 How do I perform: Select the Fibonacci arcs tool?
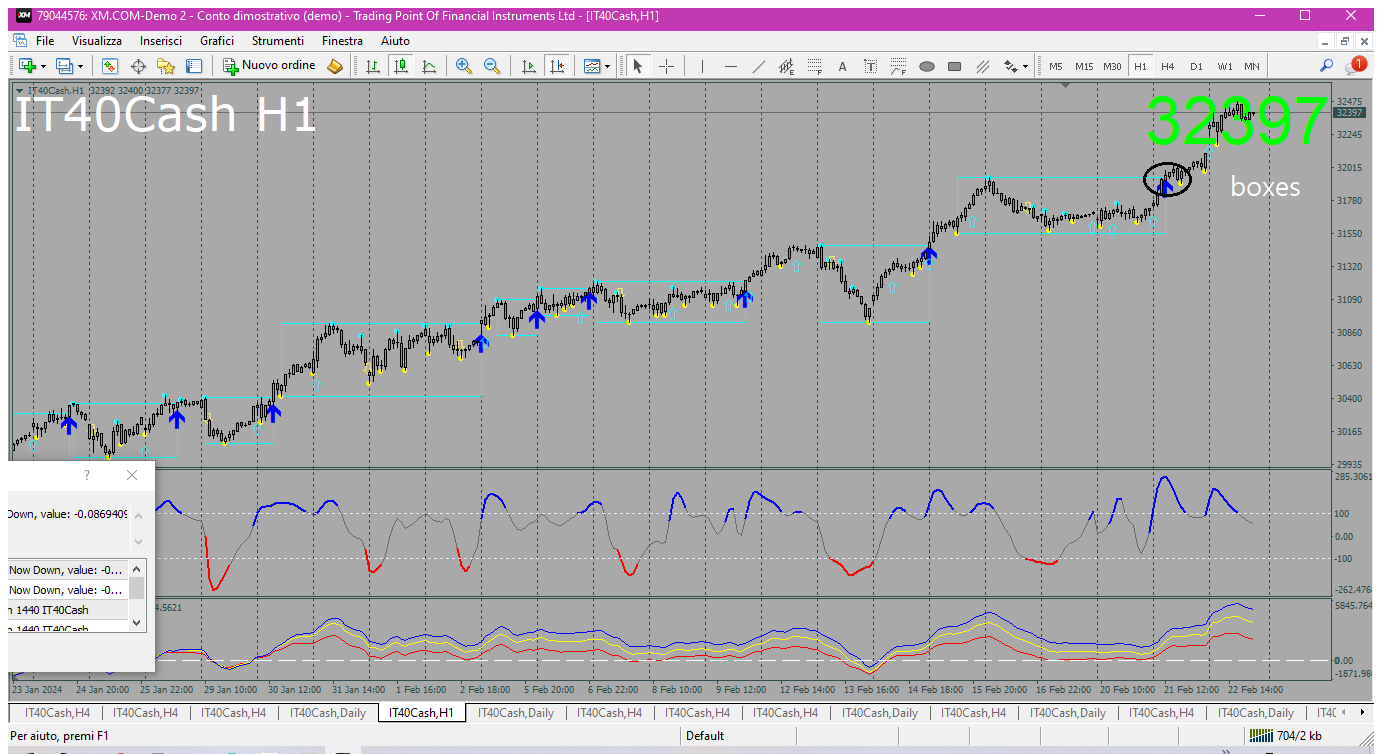point(898,66)
